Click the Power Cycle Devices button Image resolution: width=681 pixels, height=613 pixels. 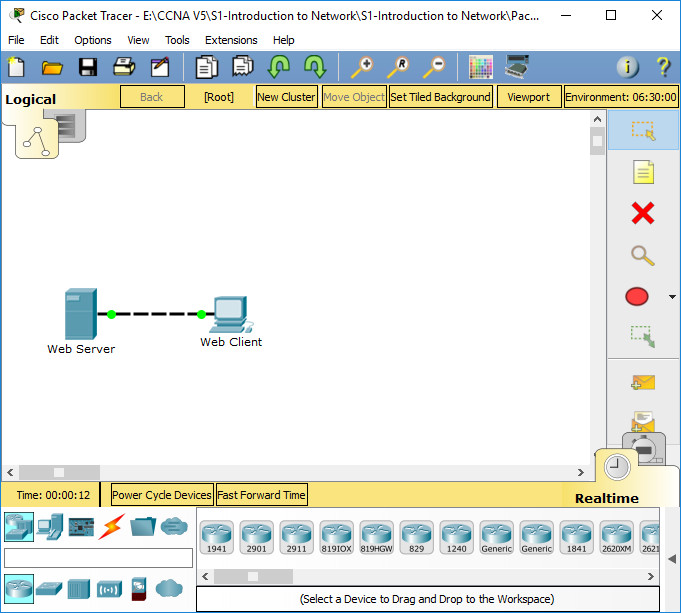[162, 495]
